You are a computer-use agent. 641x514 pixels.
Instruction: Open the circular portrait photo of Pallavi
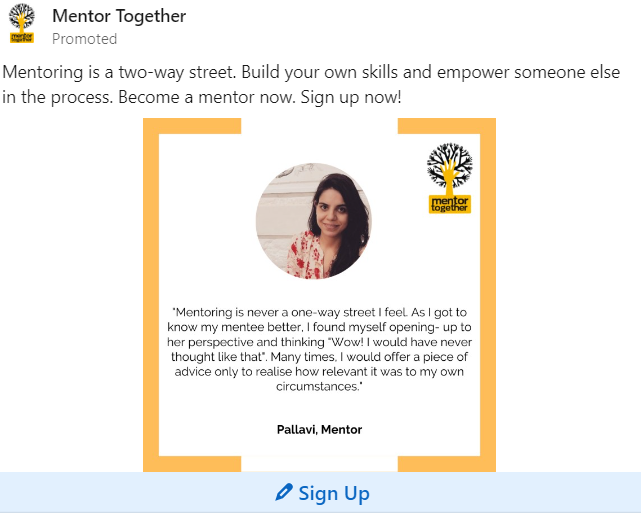pyautogui.click(x=314, y=221)
